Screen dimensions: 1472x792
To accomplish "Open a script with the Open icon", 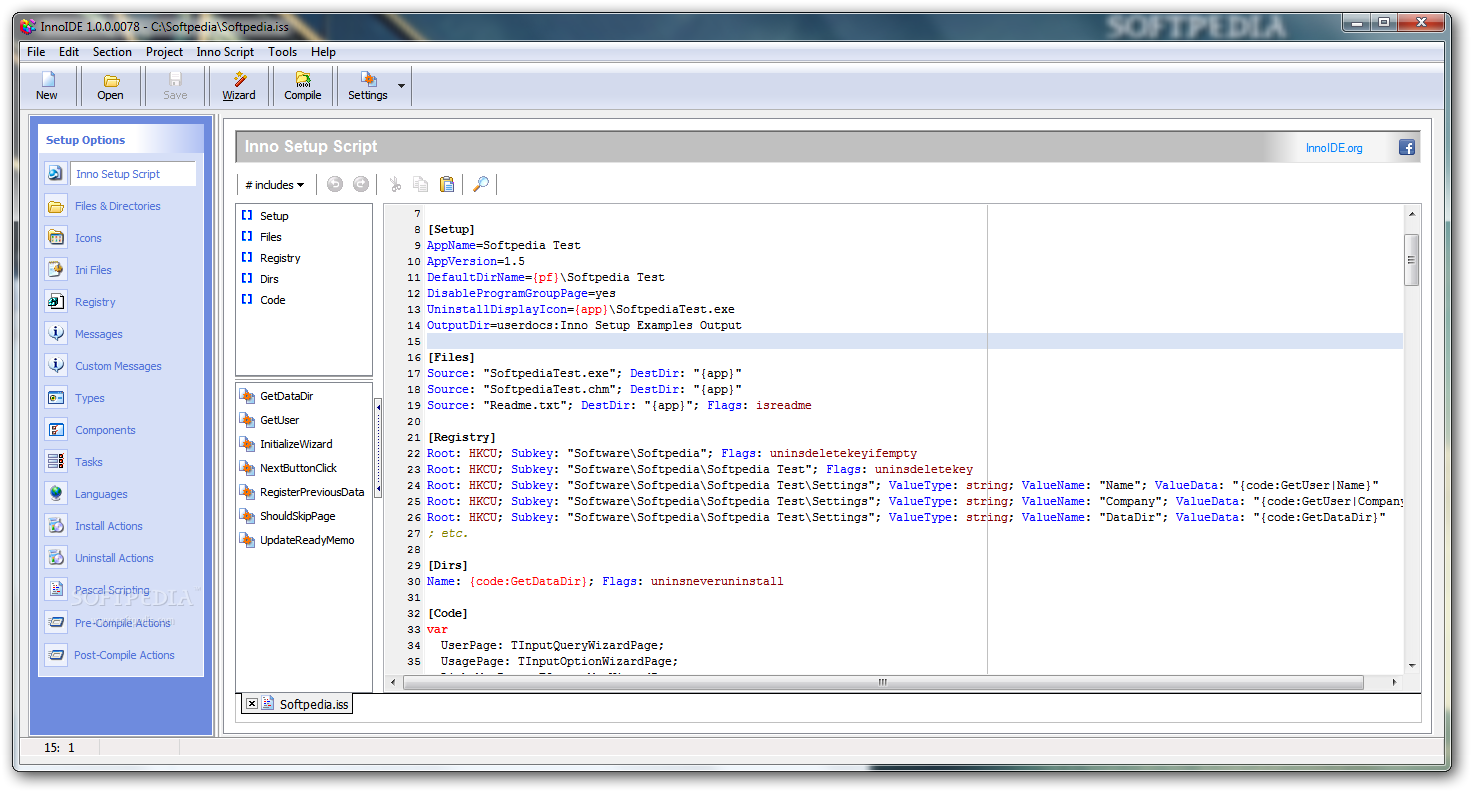I will pyautogui.click(x=110, y=86).
